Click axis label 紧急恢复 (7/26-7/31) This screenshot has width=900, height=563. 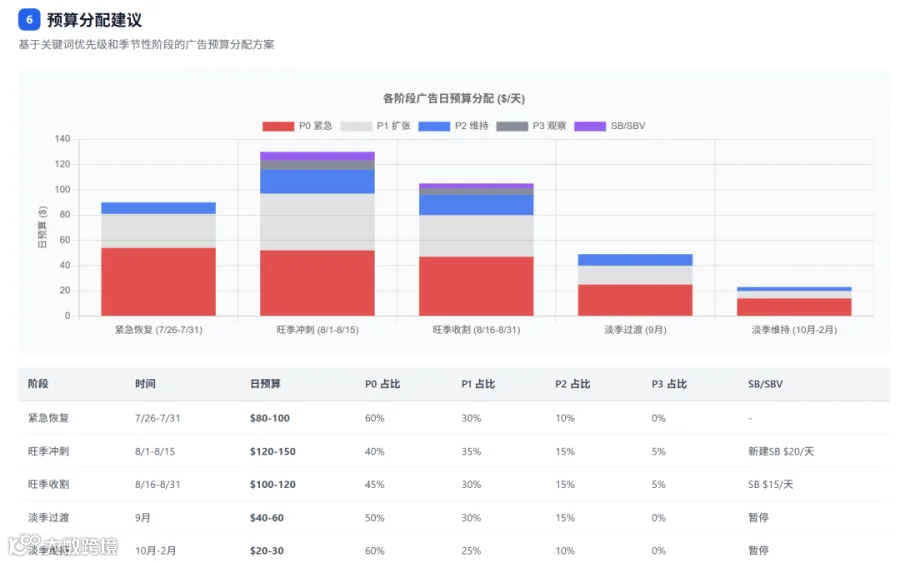(x=158, y=330)
